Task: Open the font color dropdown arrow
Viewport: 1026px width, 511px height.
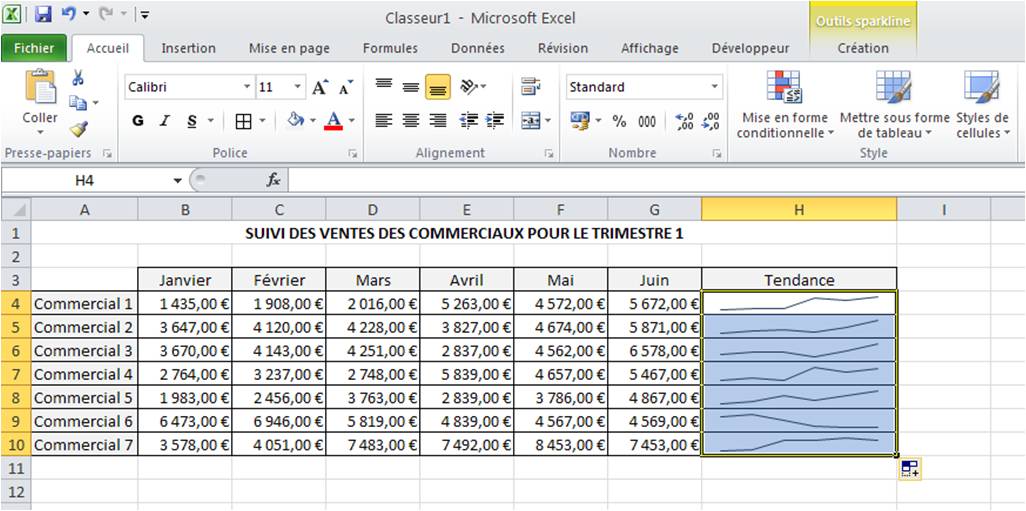Action: pos(351,121)
